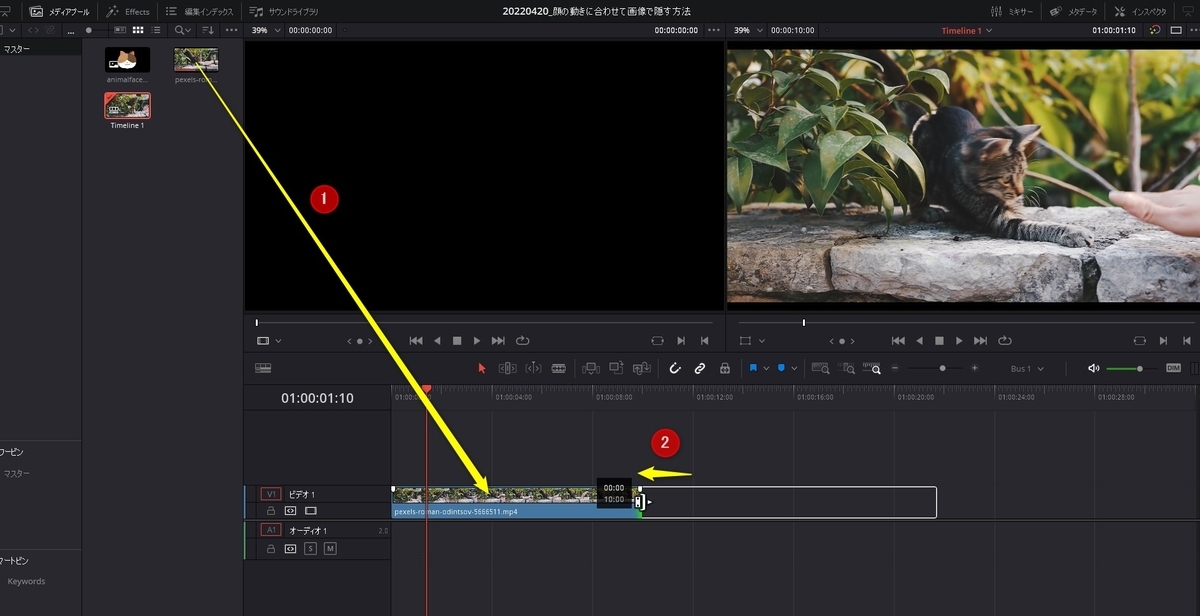The width and height of the screenshot is (1200, 616).
Task: Toggle loop in source viewer
Action: [x=522, y=340]
